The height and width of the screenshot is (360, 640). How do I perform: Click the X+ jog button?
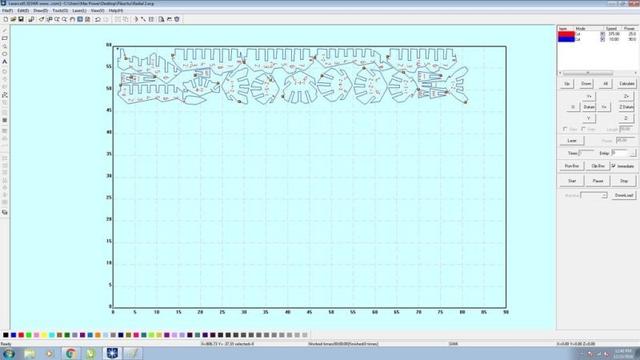click(604, 107)
